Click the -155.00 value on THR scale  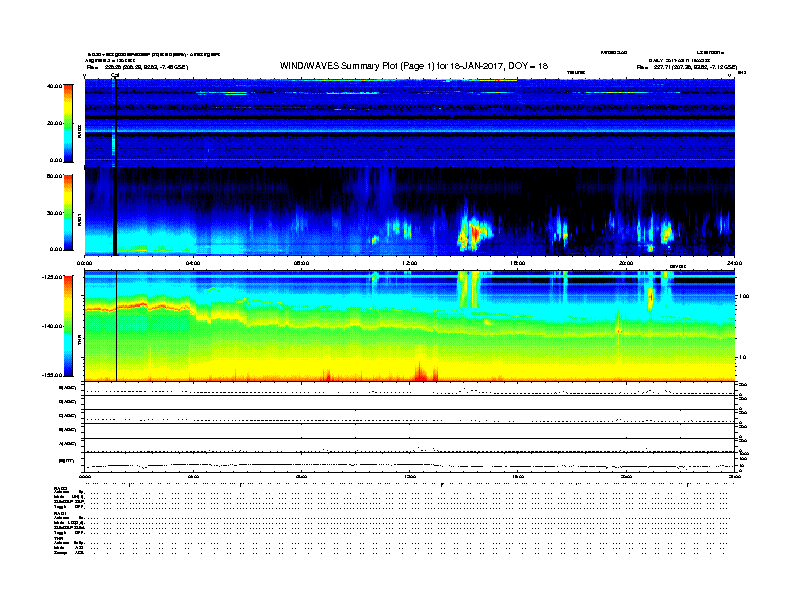click(52, 375)
